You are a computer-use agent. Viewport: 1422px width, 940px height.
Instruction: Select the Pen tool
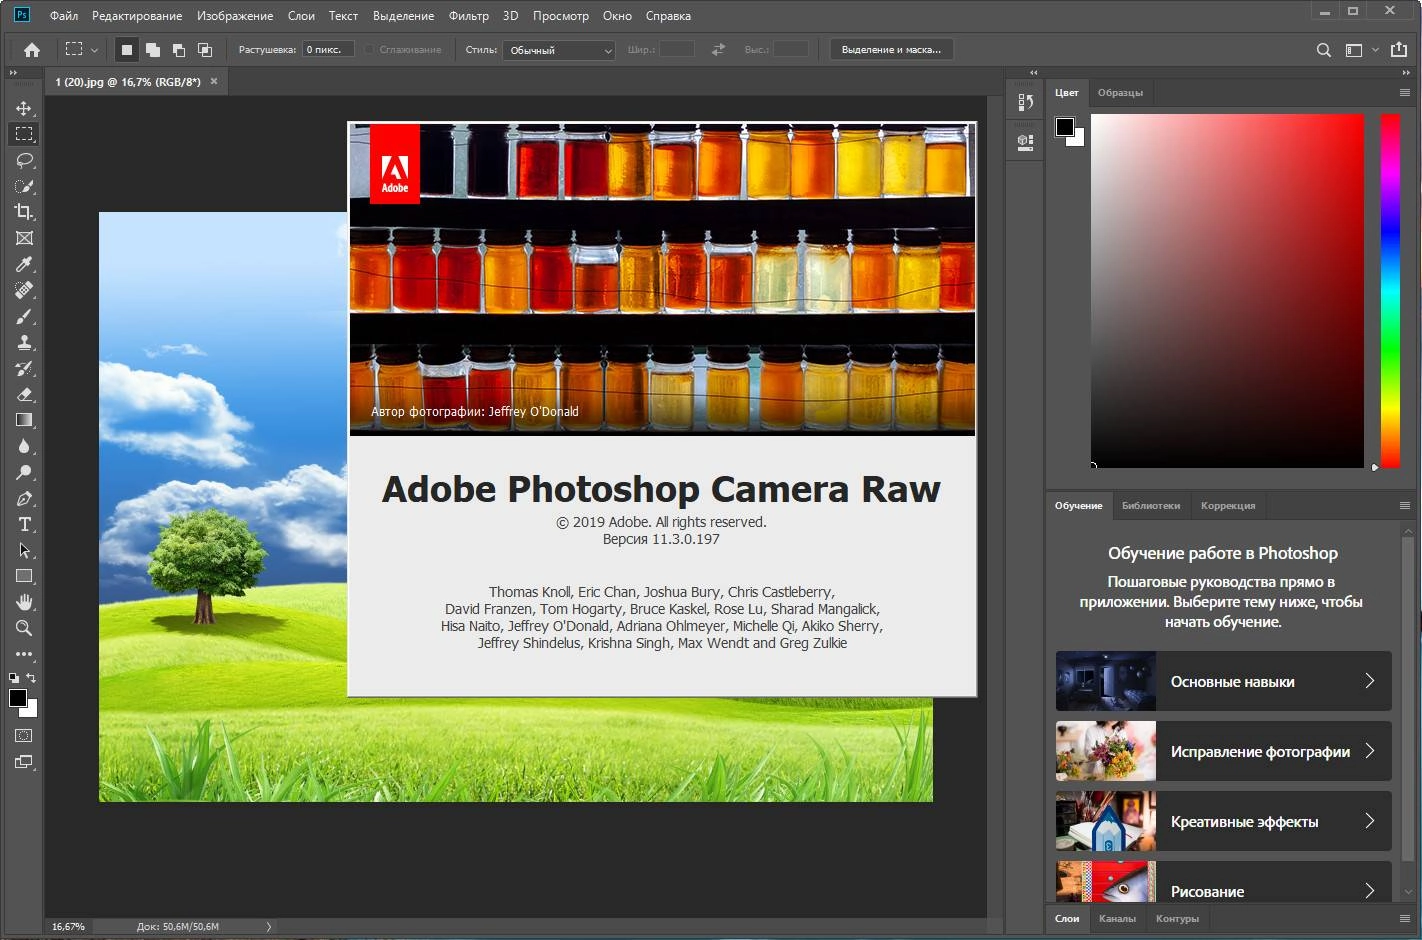(x=24, y=498)
